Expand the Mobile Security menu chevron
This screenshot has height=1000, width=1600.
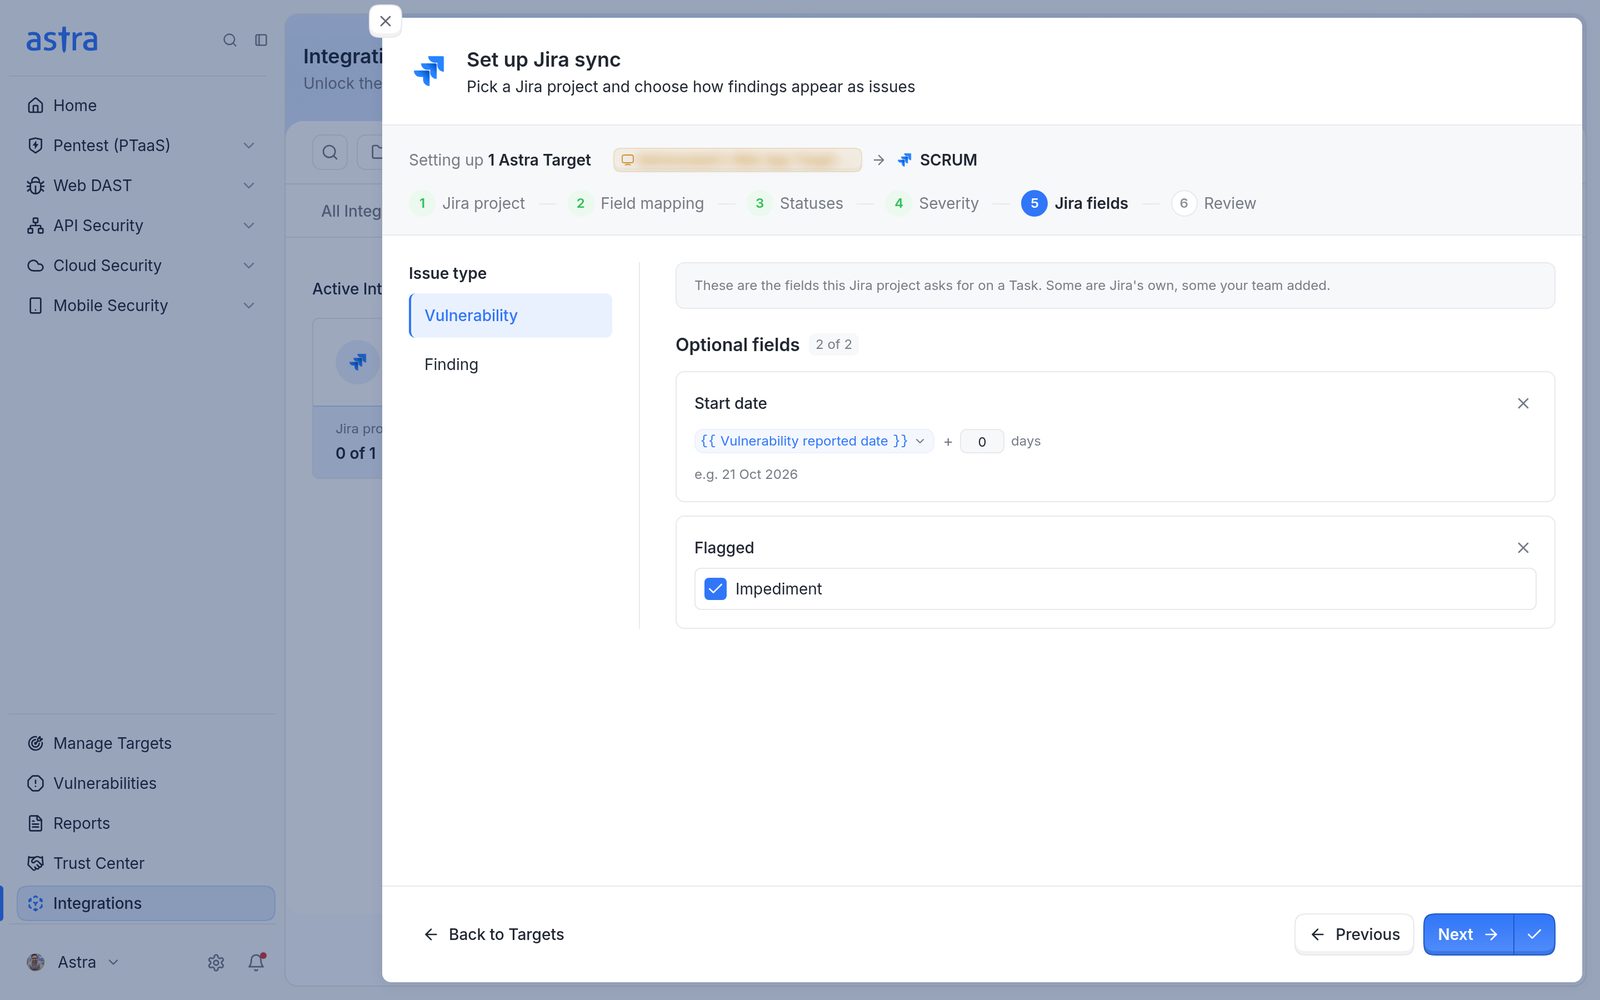pyautogui.click(x=249, y=305)
